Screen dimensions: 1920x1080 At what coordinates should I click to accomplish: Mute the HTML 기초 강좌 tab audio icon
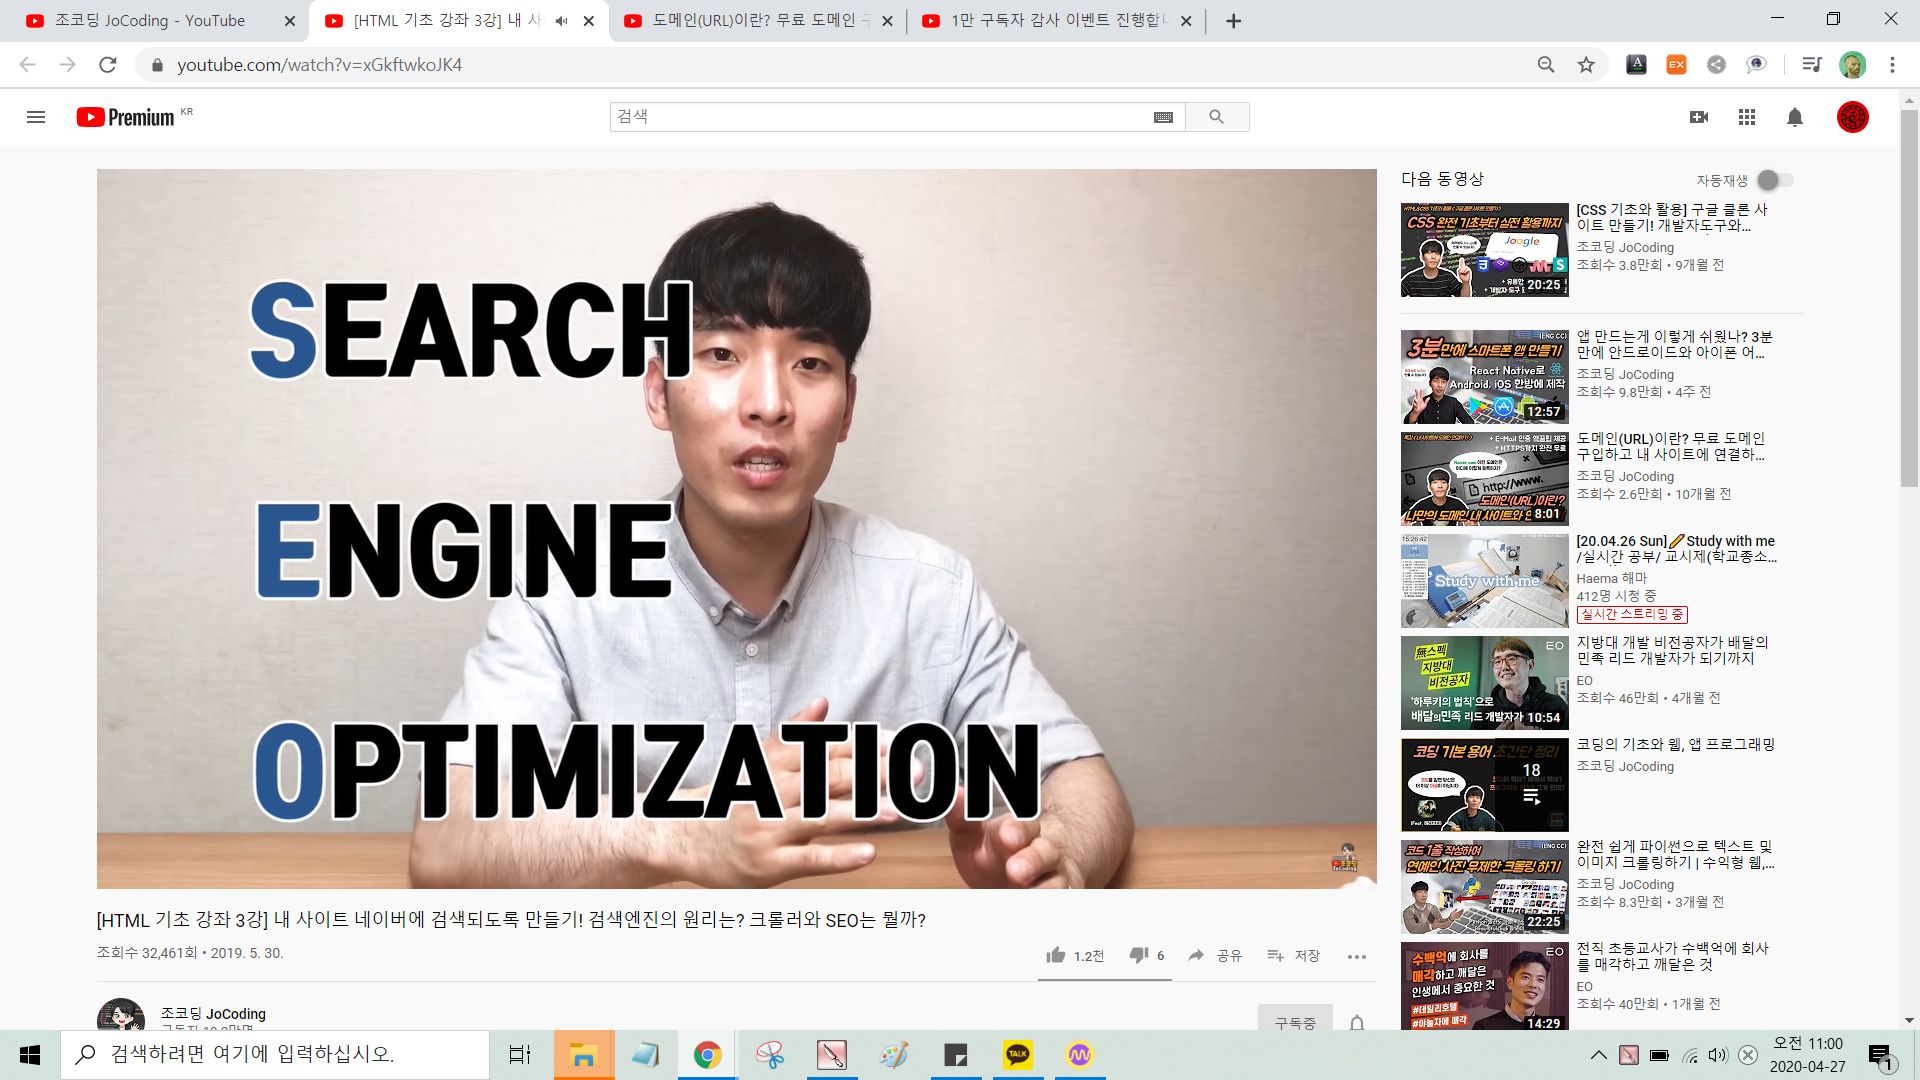click(561, 21)
